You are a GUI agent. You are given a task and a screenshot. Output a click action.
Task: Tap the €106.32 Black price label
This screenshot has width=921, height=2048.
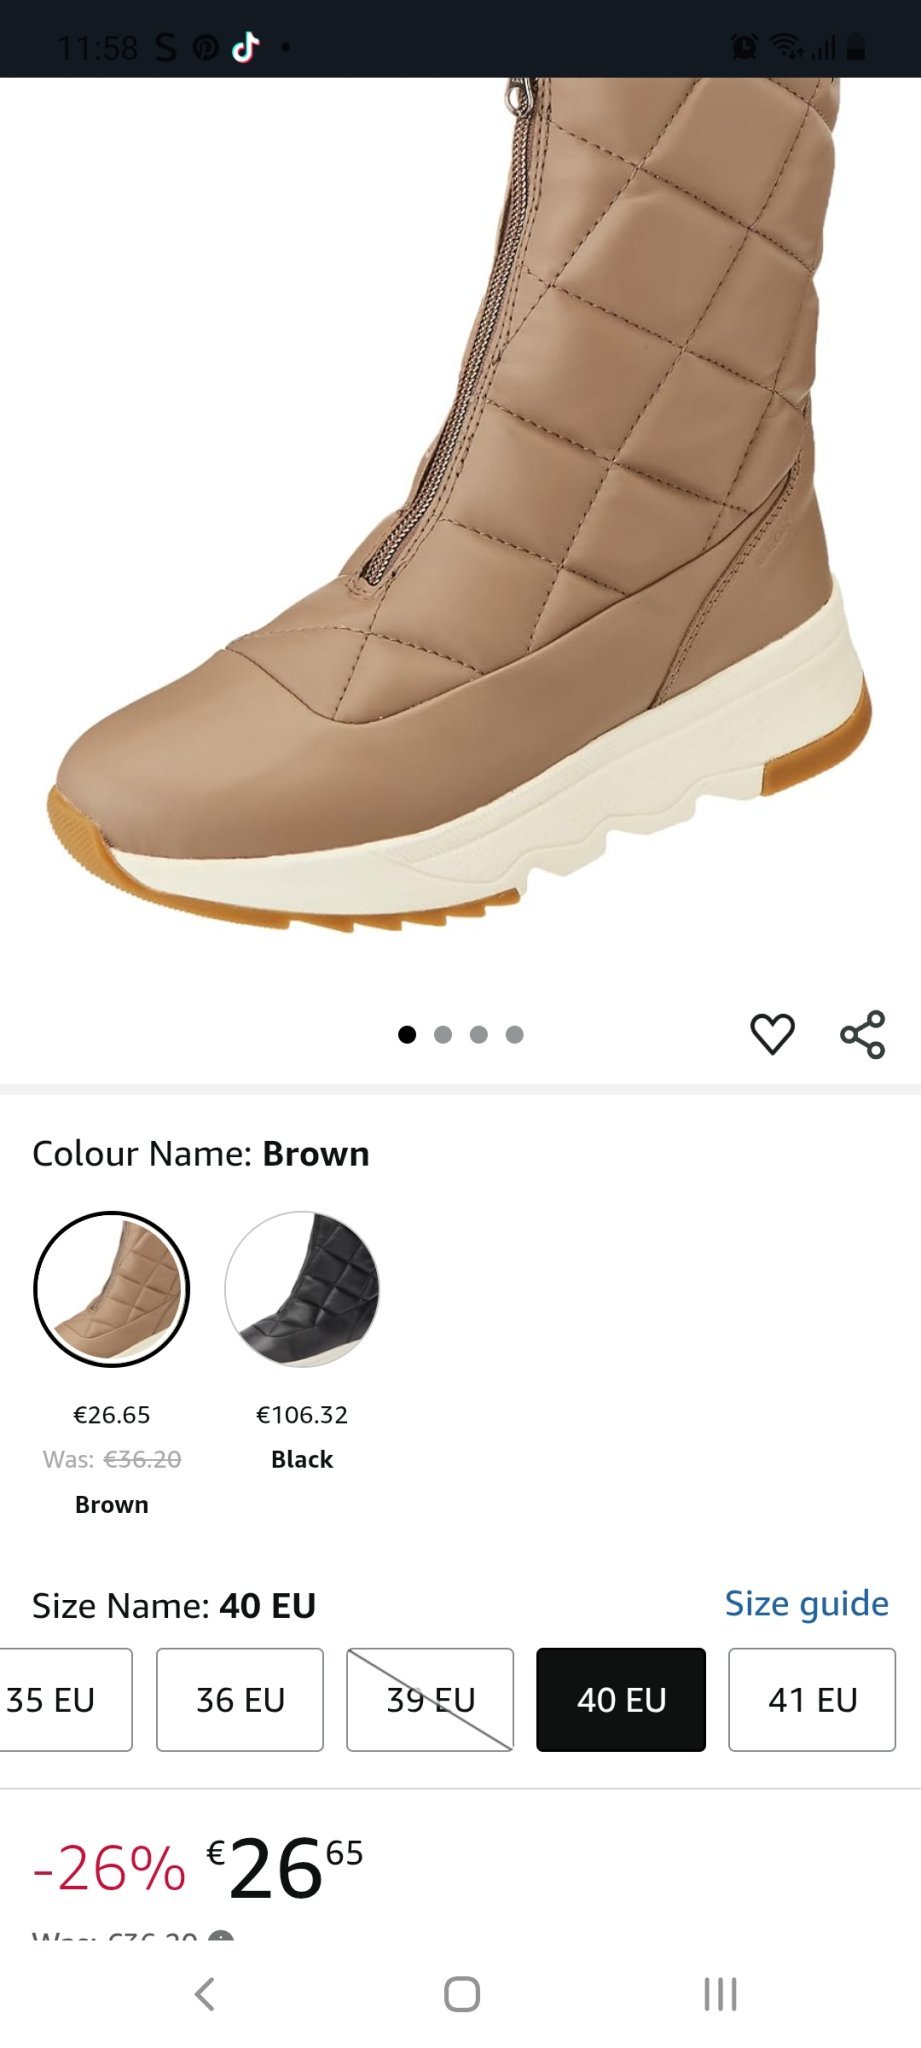(302, 1415)
